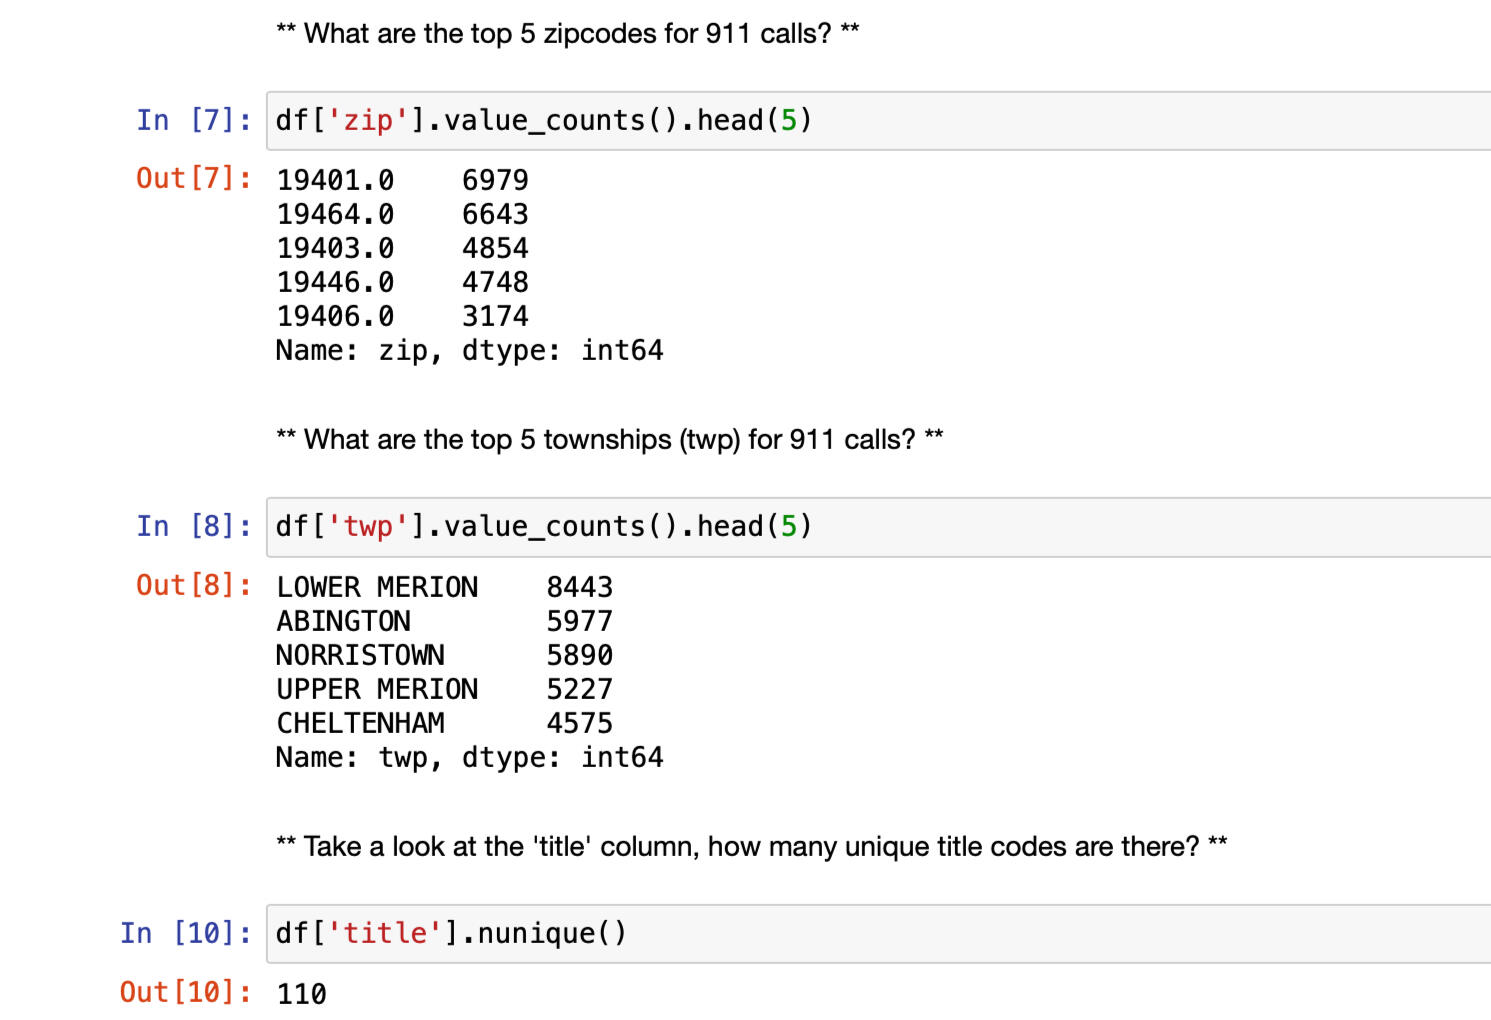The width and height of the screenshot is (1491, 1020).
Task: Select the In [10] cell prompt
Action: tap(186, 934)
